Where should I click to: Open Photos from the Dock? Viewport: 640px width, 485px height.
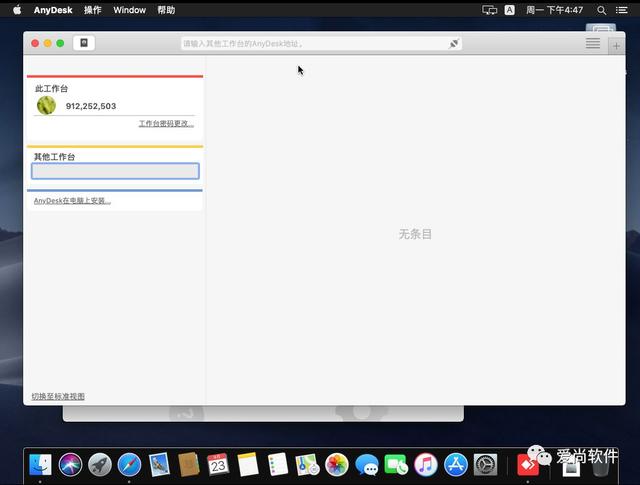click(337, 465)
